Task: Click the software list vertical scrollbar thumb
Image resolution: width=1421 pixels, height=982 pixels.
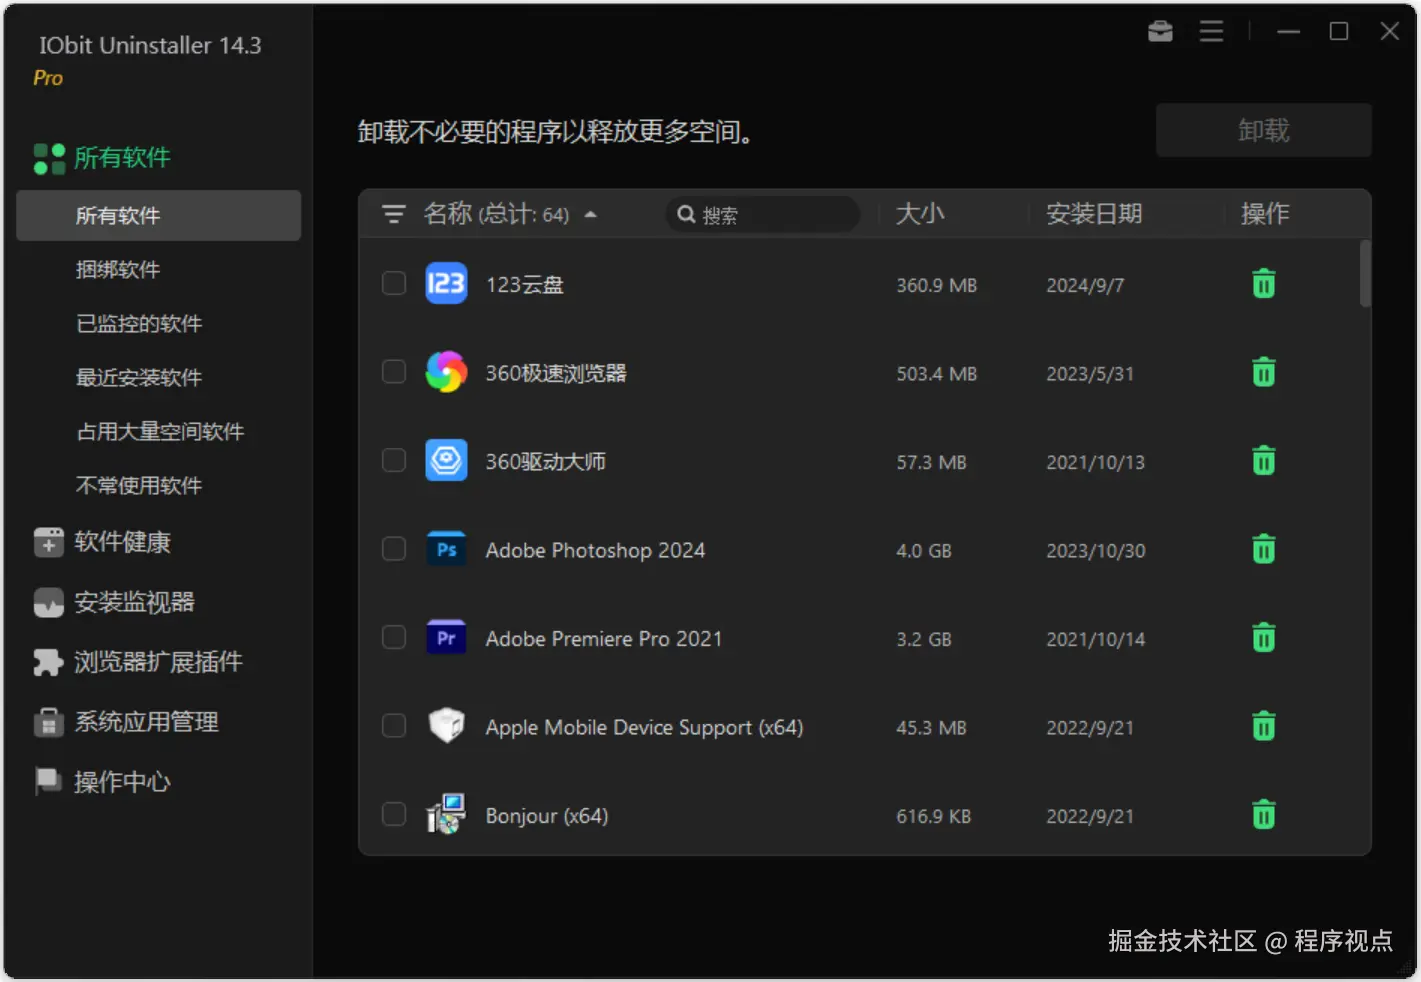Action: tap(1365, 273)
